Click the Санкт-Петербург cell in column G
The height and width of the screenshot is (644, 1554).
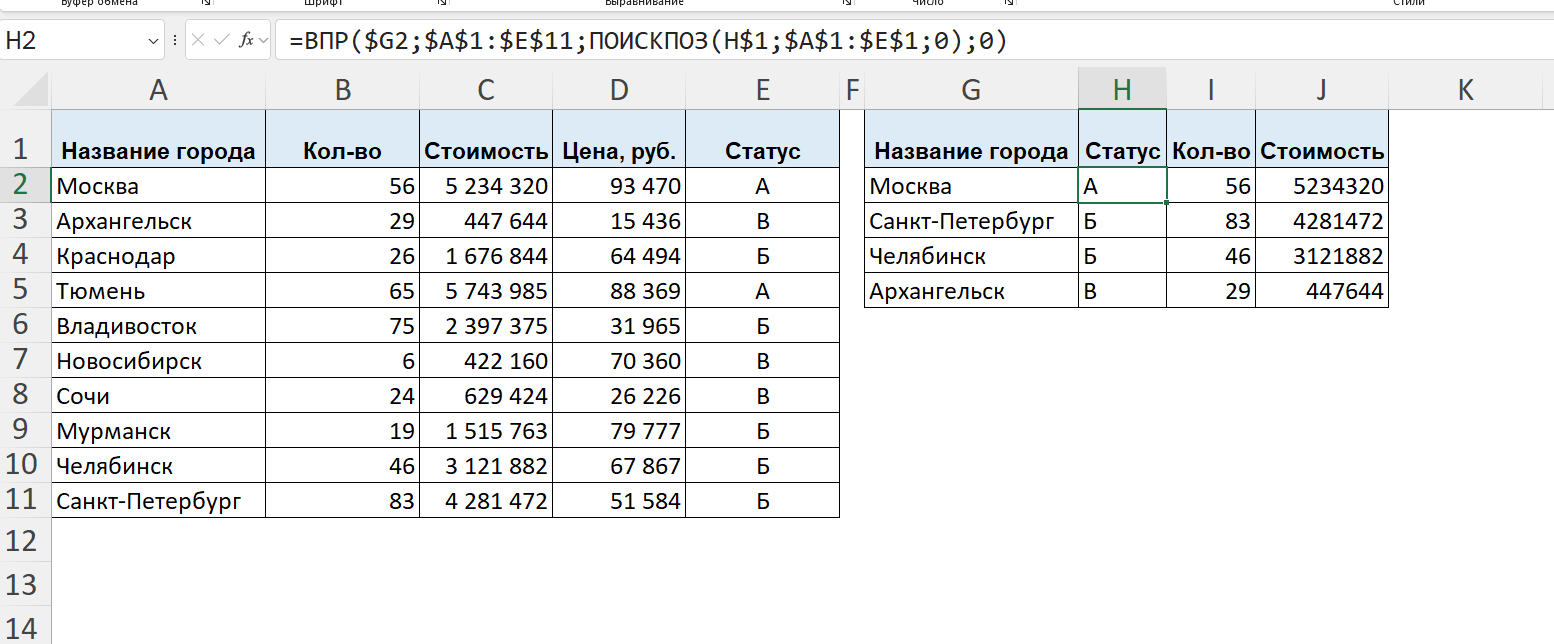coord(971,221)
